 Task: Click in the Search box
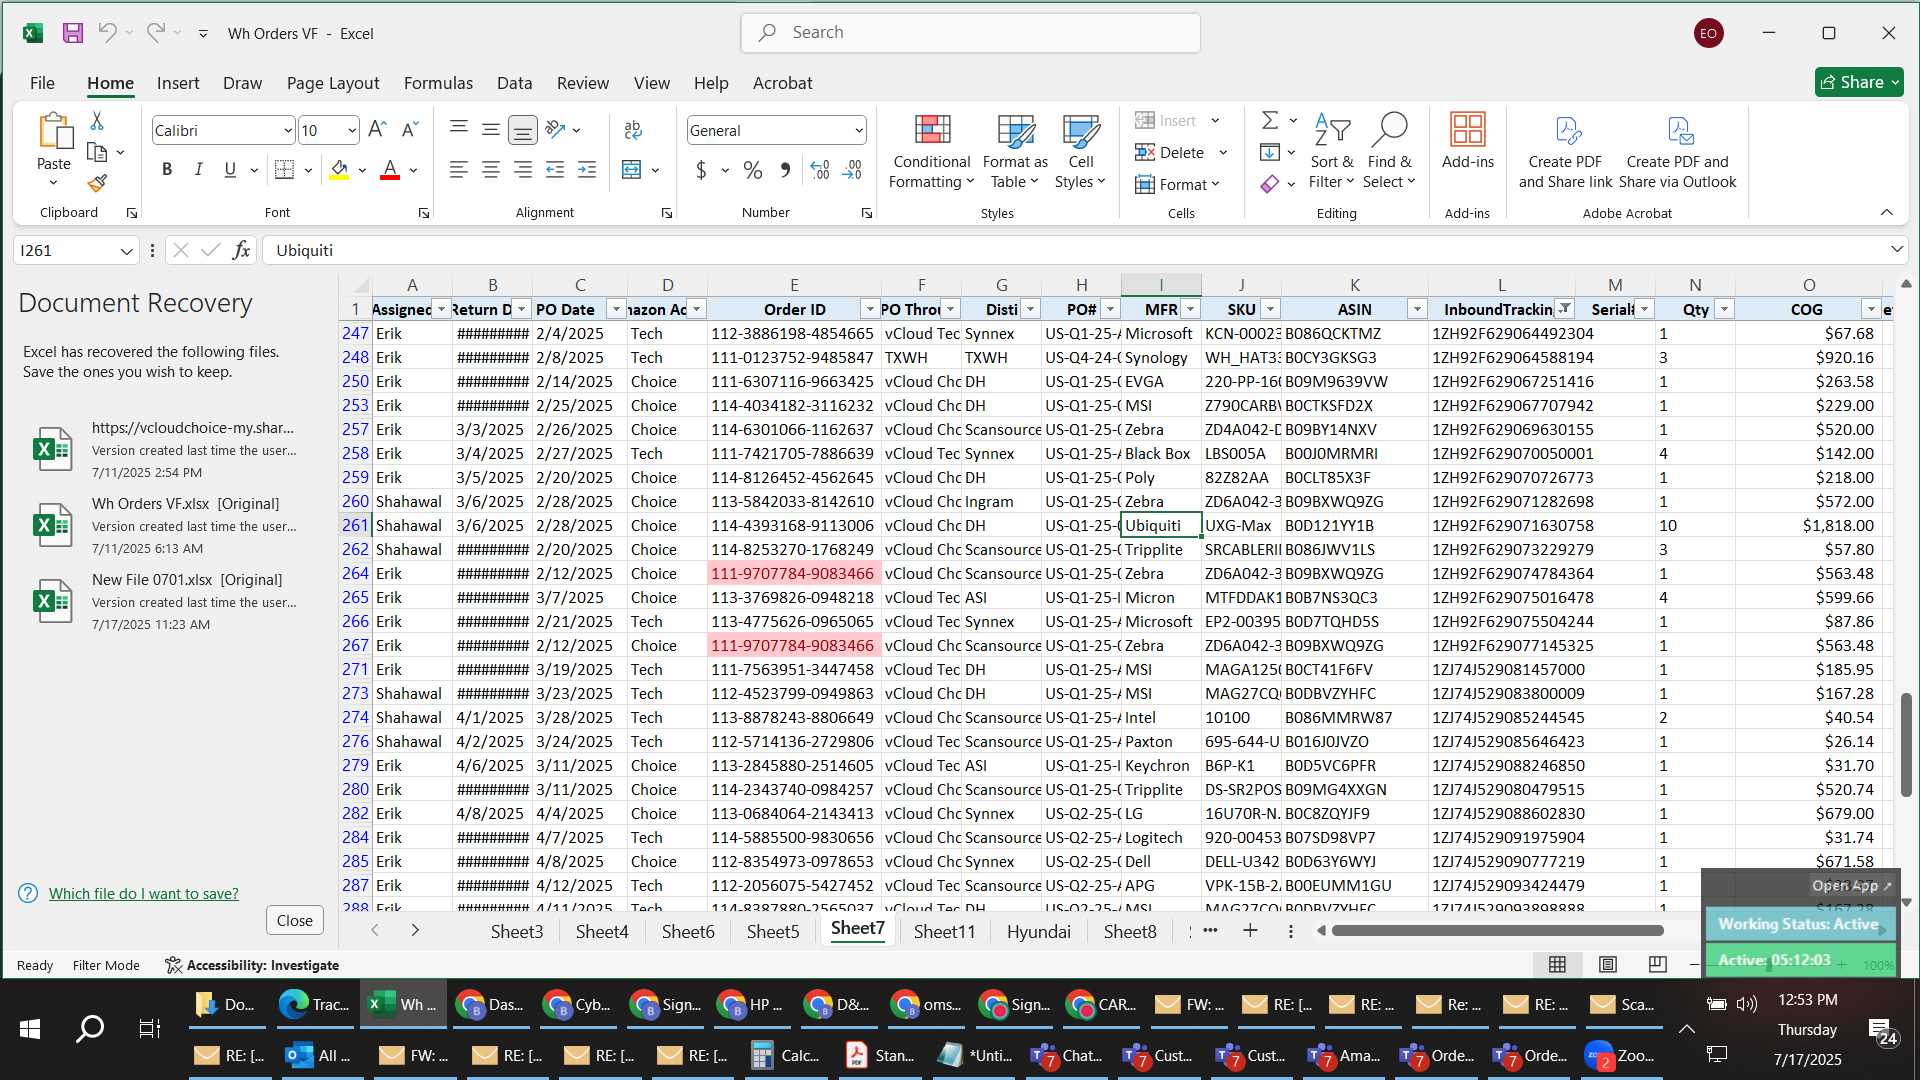(970, 32)
